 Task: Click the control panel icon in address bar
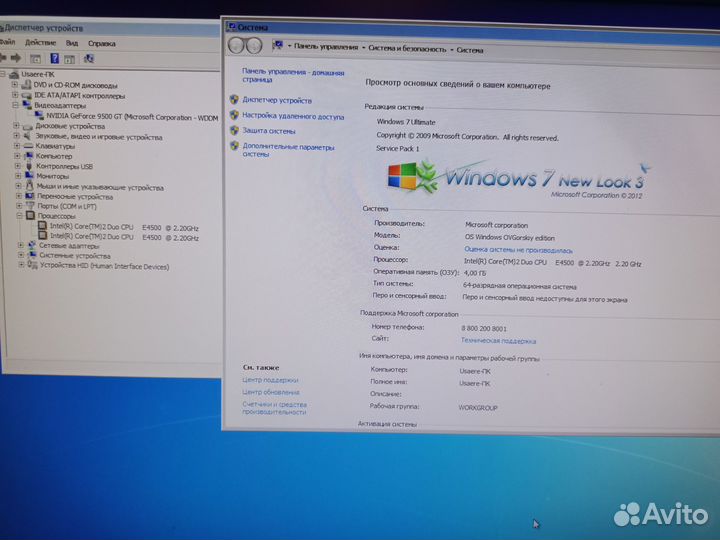coord(277,45)
